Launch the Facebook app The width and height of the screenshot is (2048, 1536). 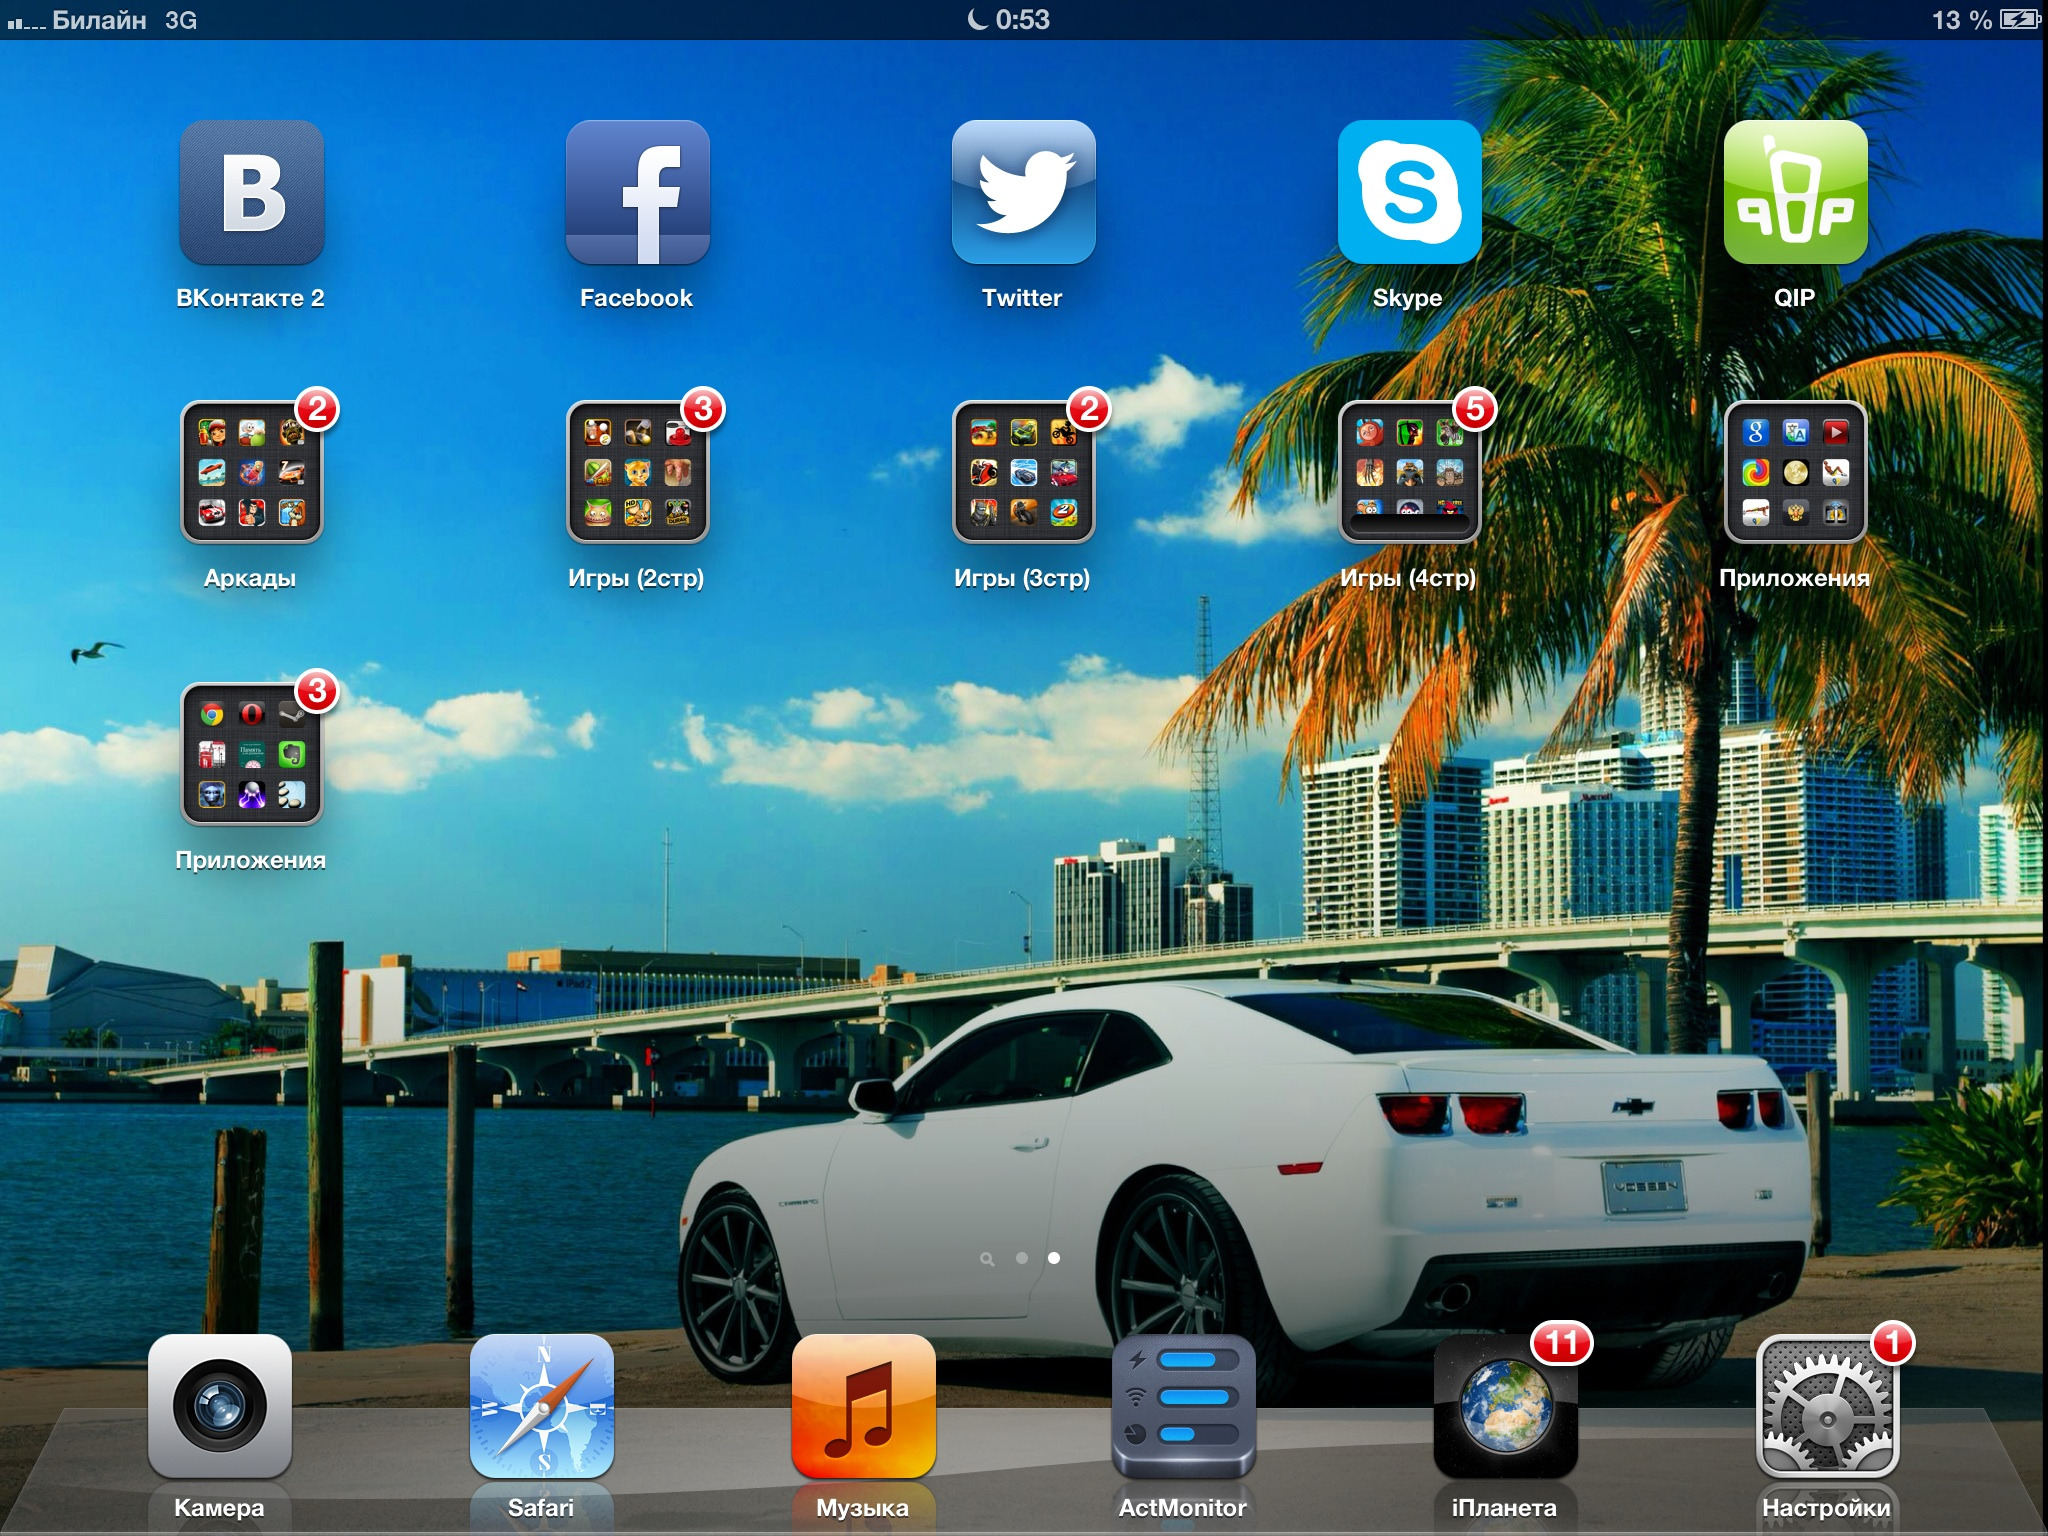pyautogui.click(x=637, y=192)
